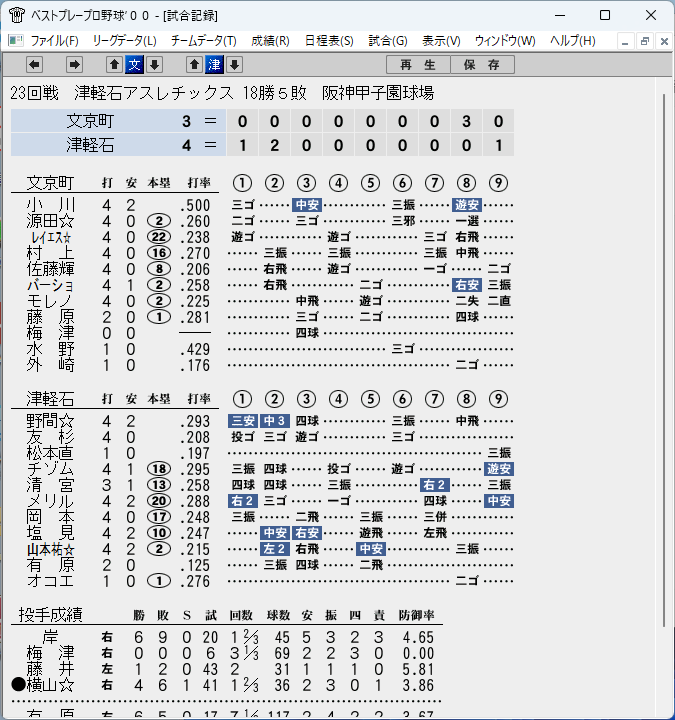
Task: Click the 保存 save button
Action: tap(482, 65)
